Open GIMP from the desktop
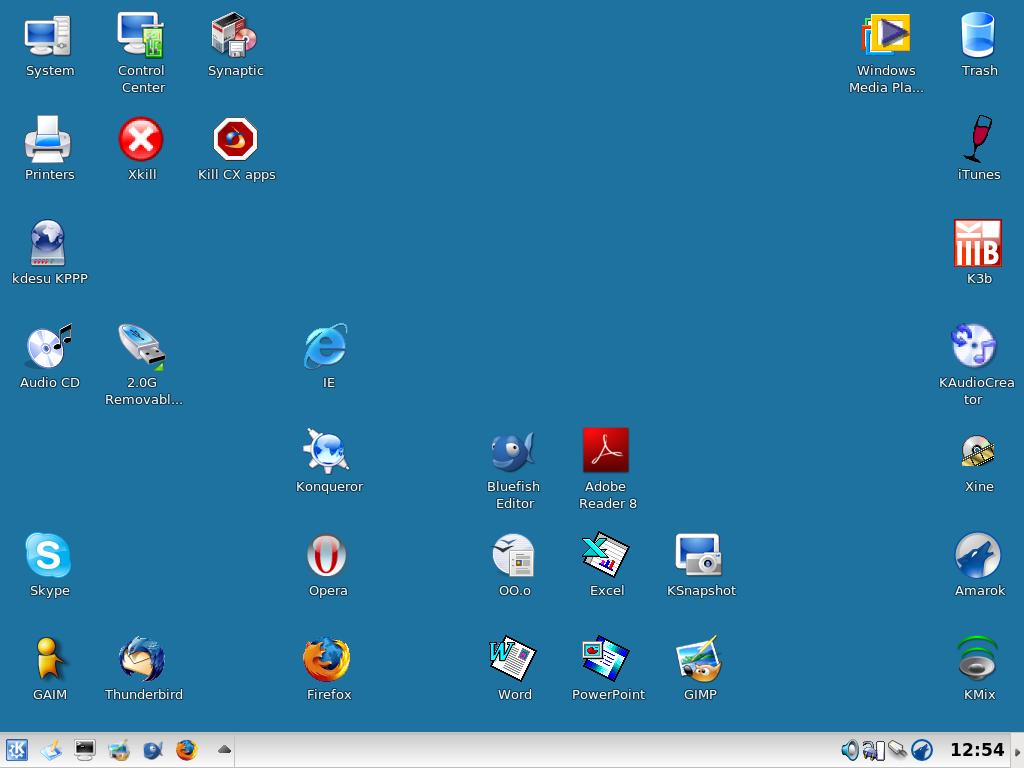This screenshot has width=1024, height=768. 699,660
